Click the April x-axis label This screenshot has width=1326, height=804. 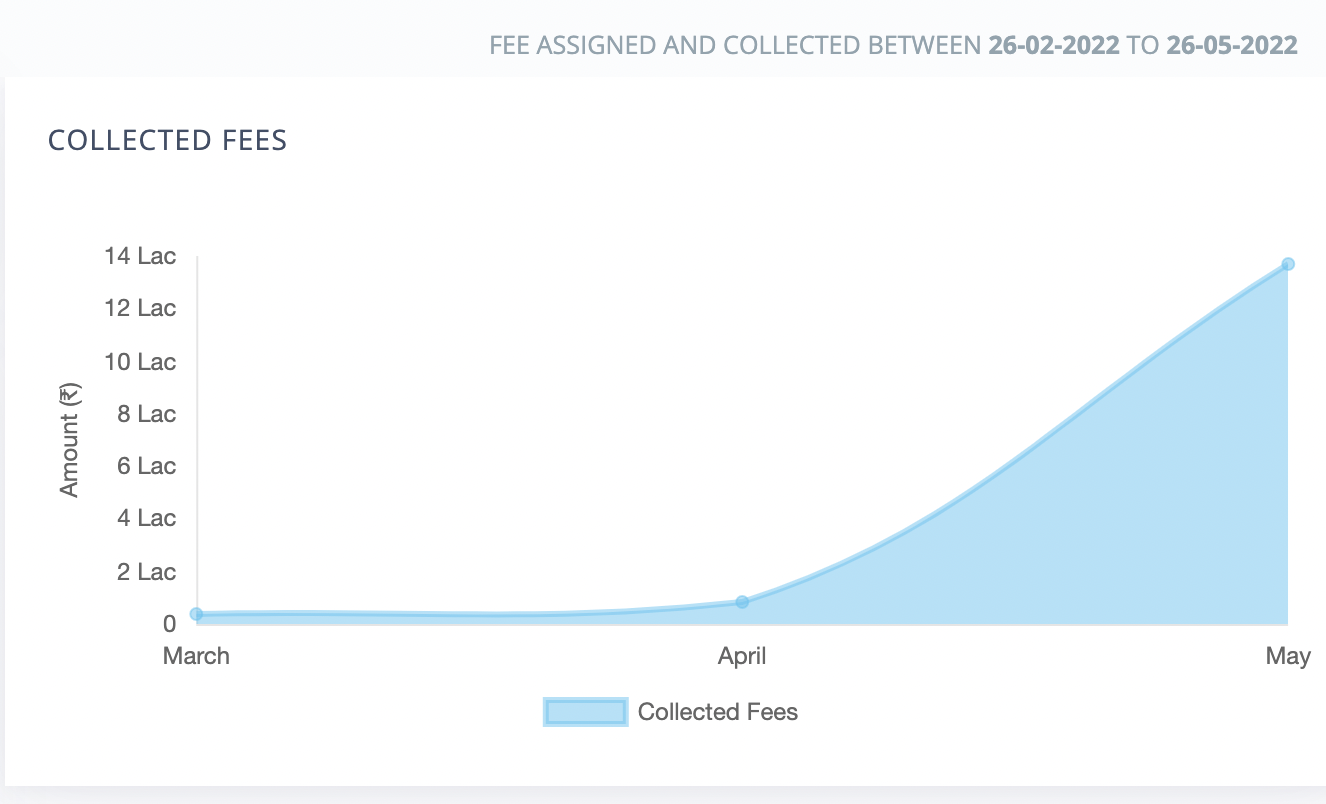point(742,656)
